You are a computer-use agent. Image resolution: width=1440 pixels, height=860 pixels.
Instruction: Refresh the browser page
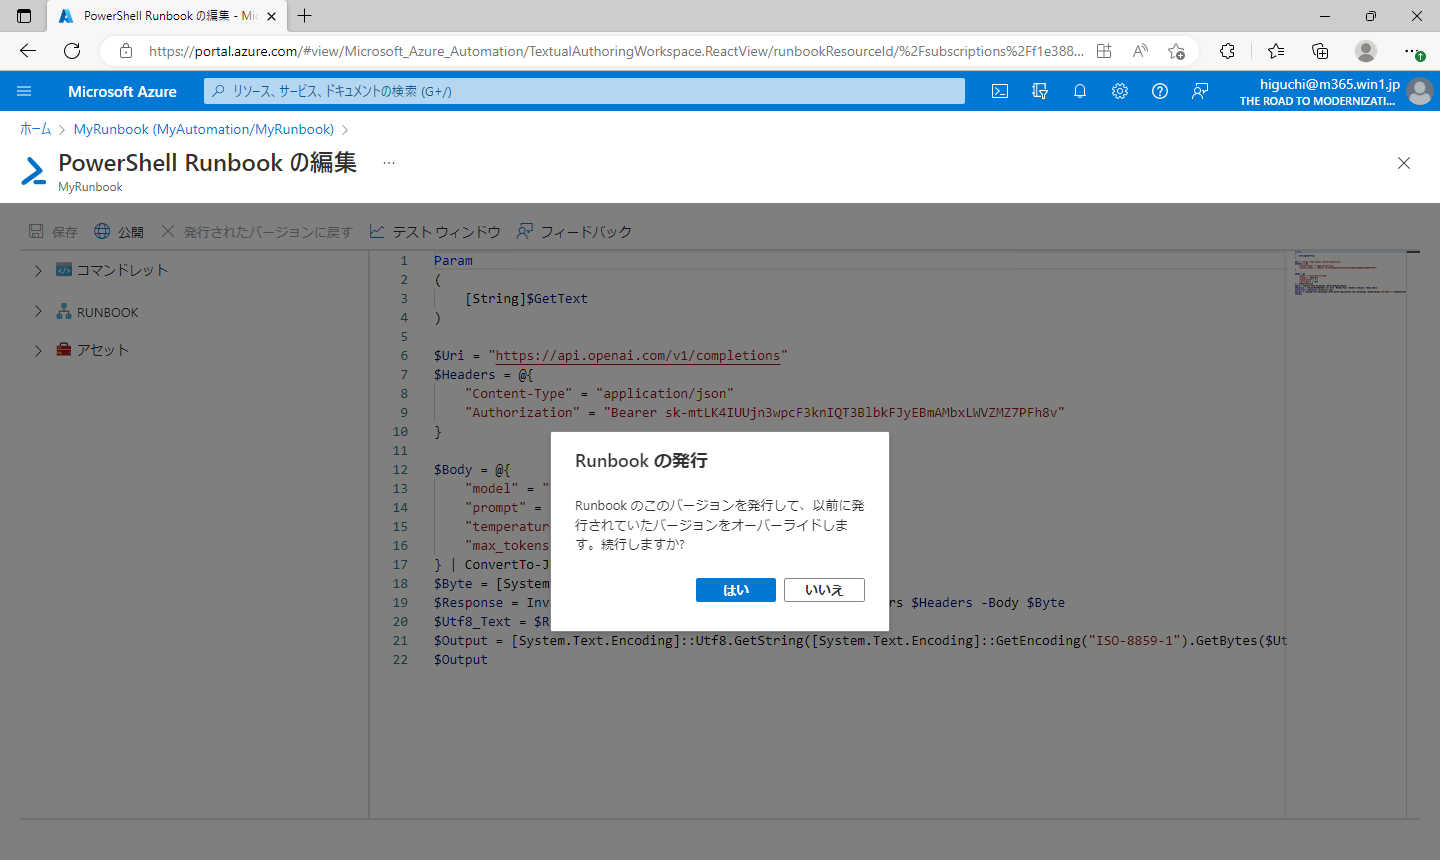tap(72, 51)
